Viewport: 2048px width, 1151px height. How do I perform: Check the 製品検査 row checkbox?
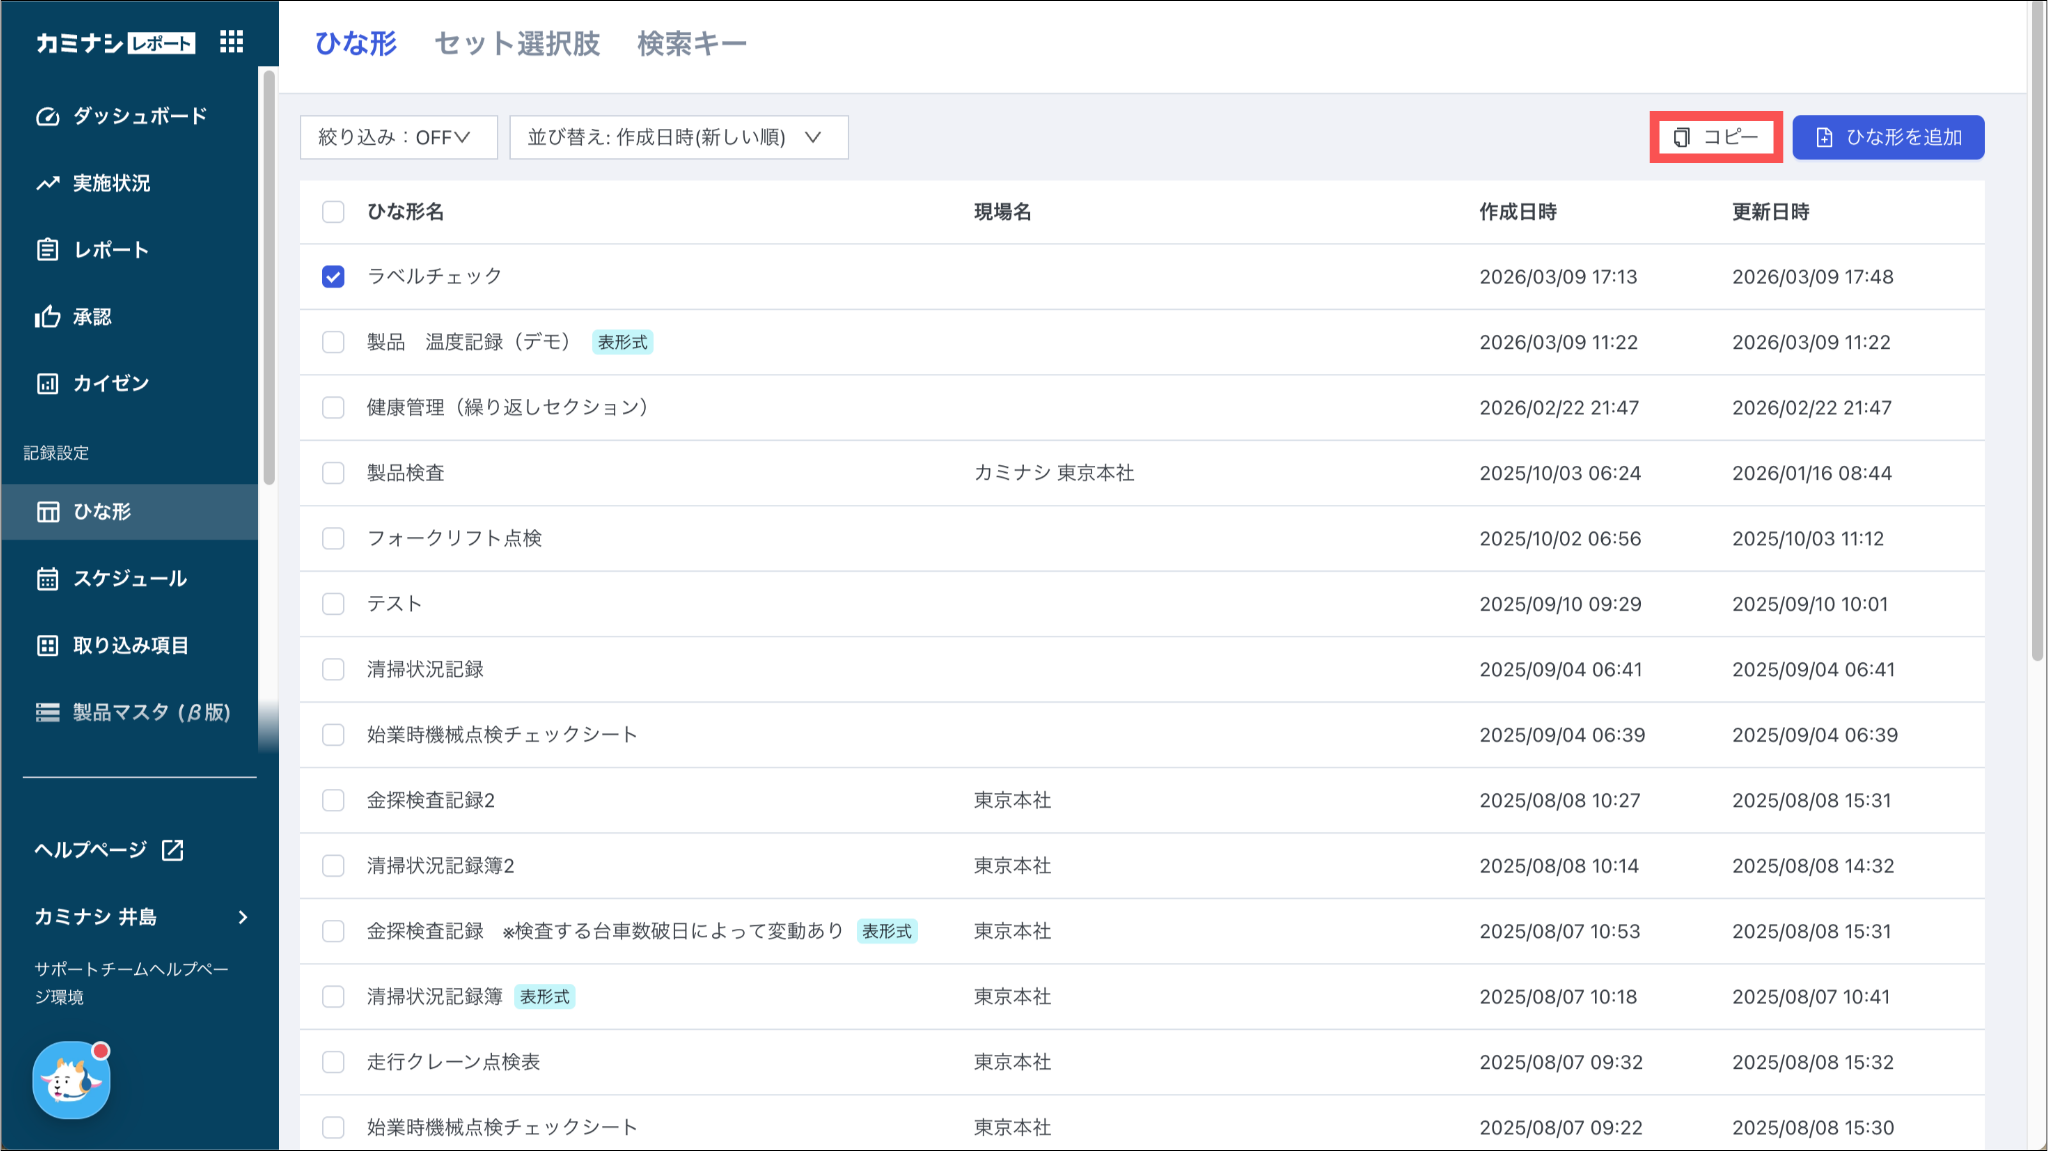click(x=333, y=473)
